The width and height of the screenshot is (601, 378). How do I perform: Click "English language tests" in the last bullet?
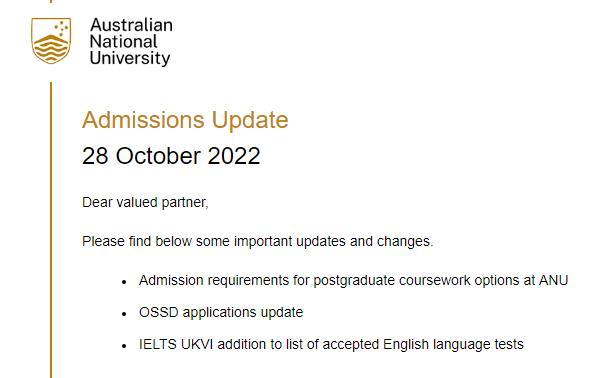tap(453, 344)
